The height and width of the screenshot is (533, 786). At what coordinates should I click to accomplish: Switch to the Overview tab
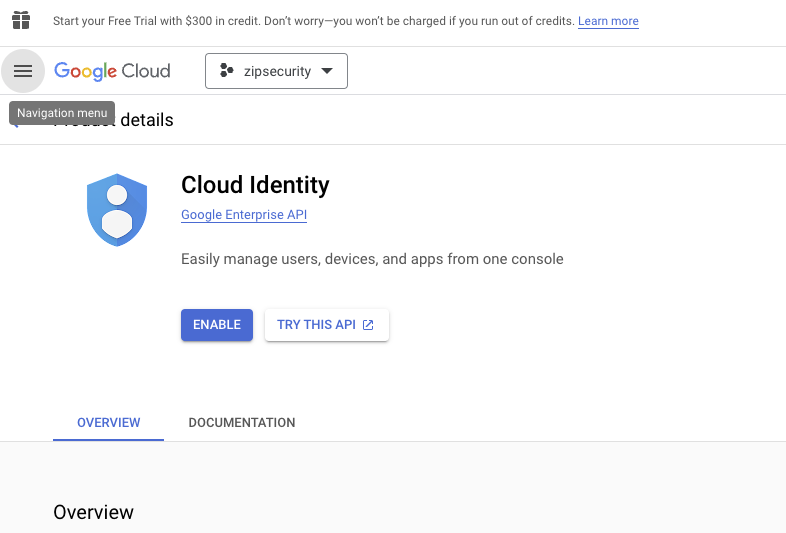click(x=108, y=423)
